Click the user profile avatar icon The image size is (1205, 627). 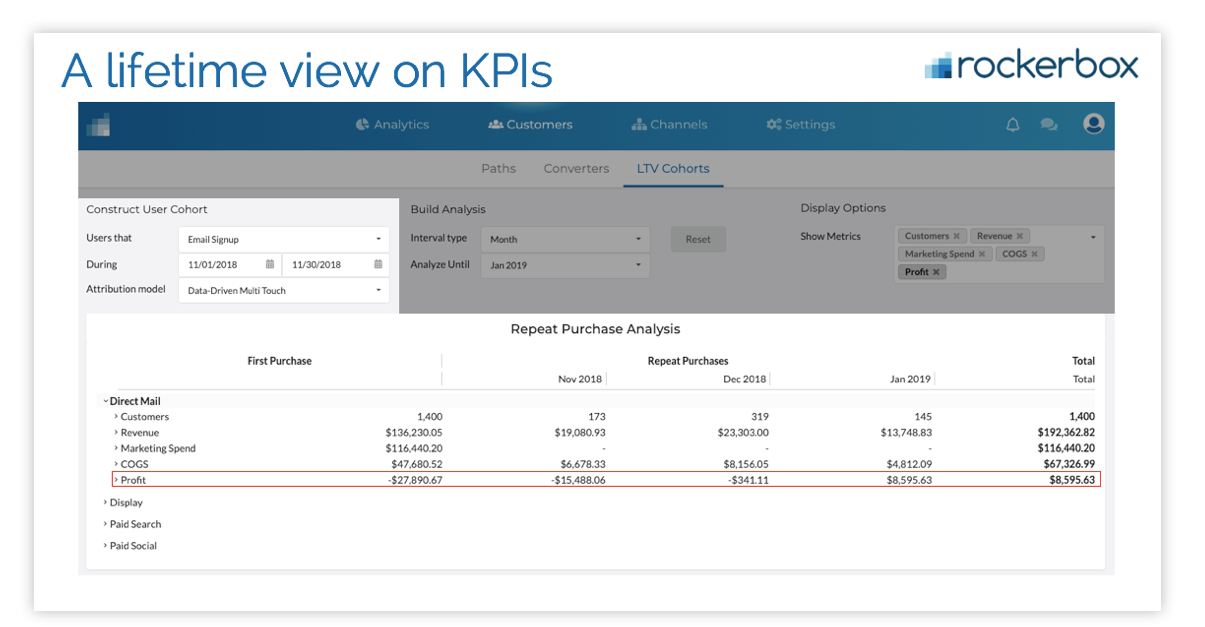click(1093, 124)
